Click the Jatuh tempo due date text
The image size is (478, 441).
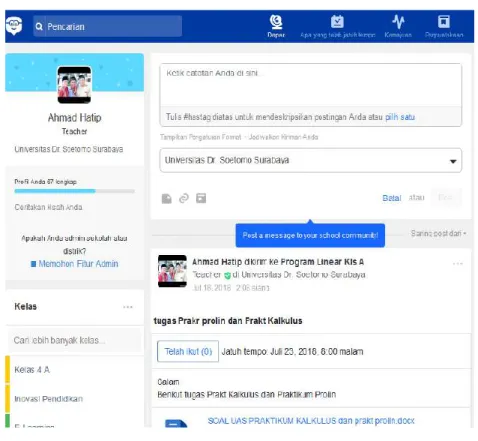coord(292,352)
